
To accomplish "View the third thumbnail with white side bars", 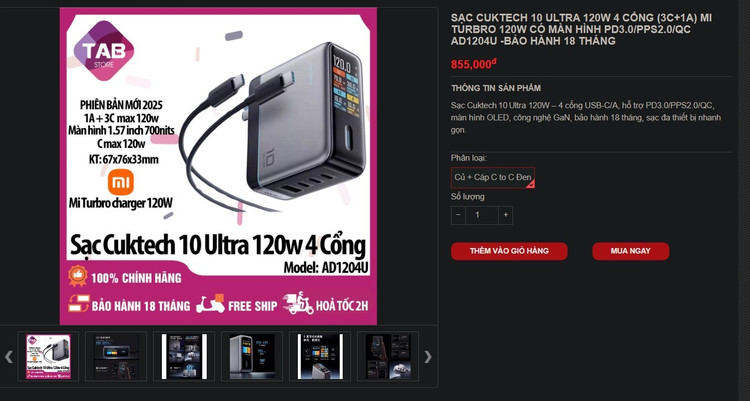I will (x=184, y=356).
